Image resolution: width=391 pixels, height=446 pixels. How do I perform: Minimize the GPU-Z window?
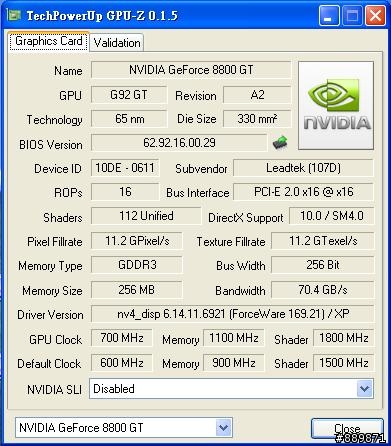[329, 16]
